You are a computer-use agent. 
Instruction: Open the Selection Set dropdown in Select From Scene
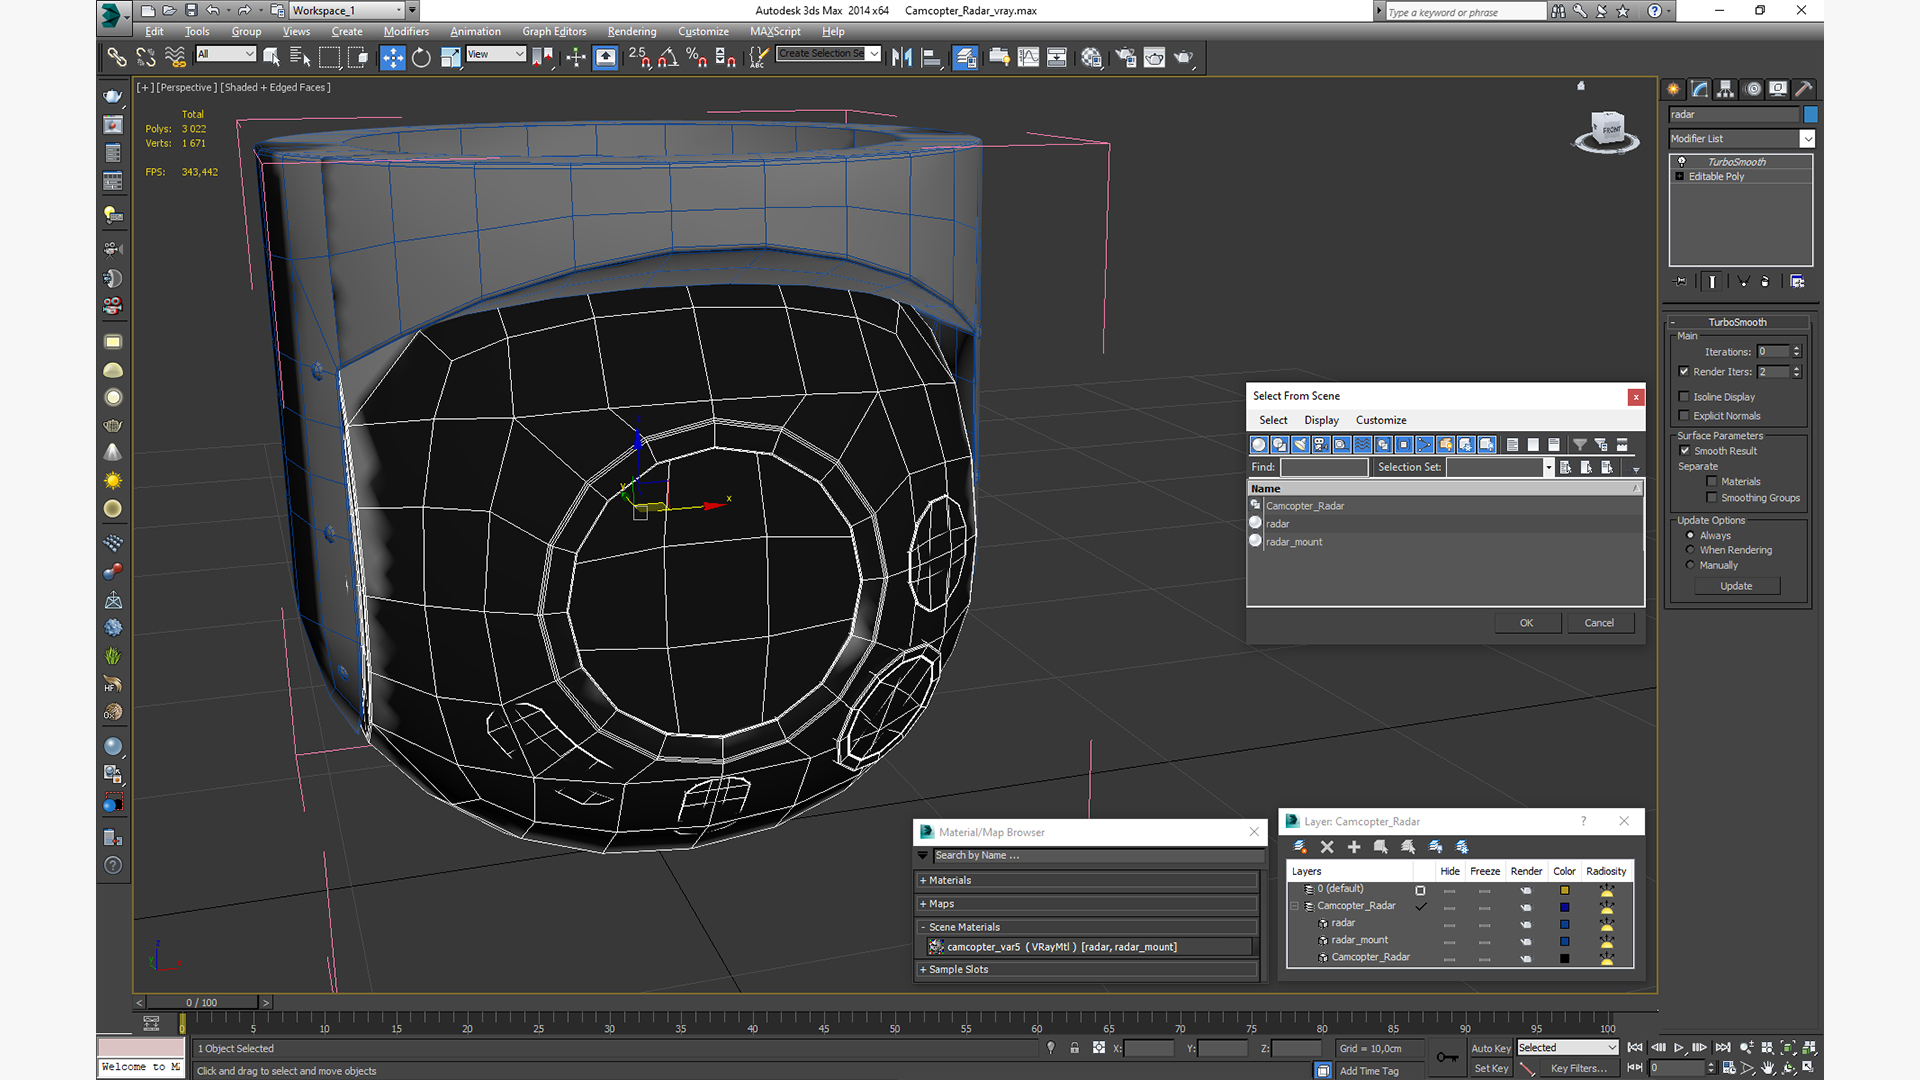[1548, 467]
